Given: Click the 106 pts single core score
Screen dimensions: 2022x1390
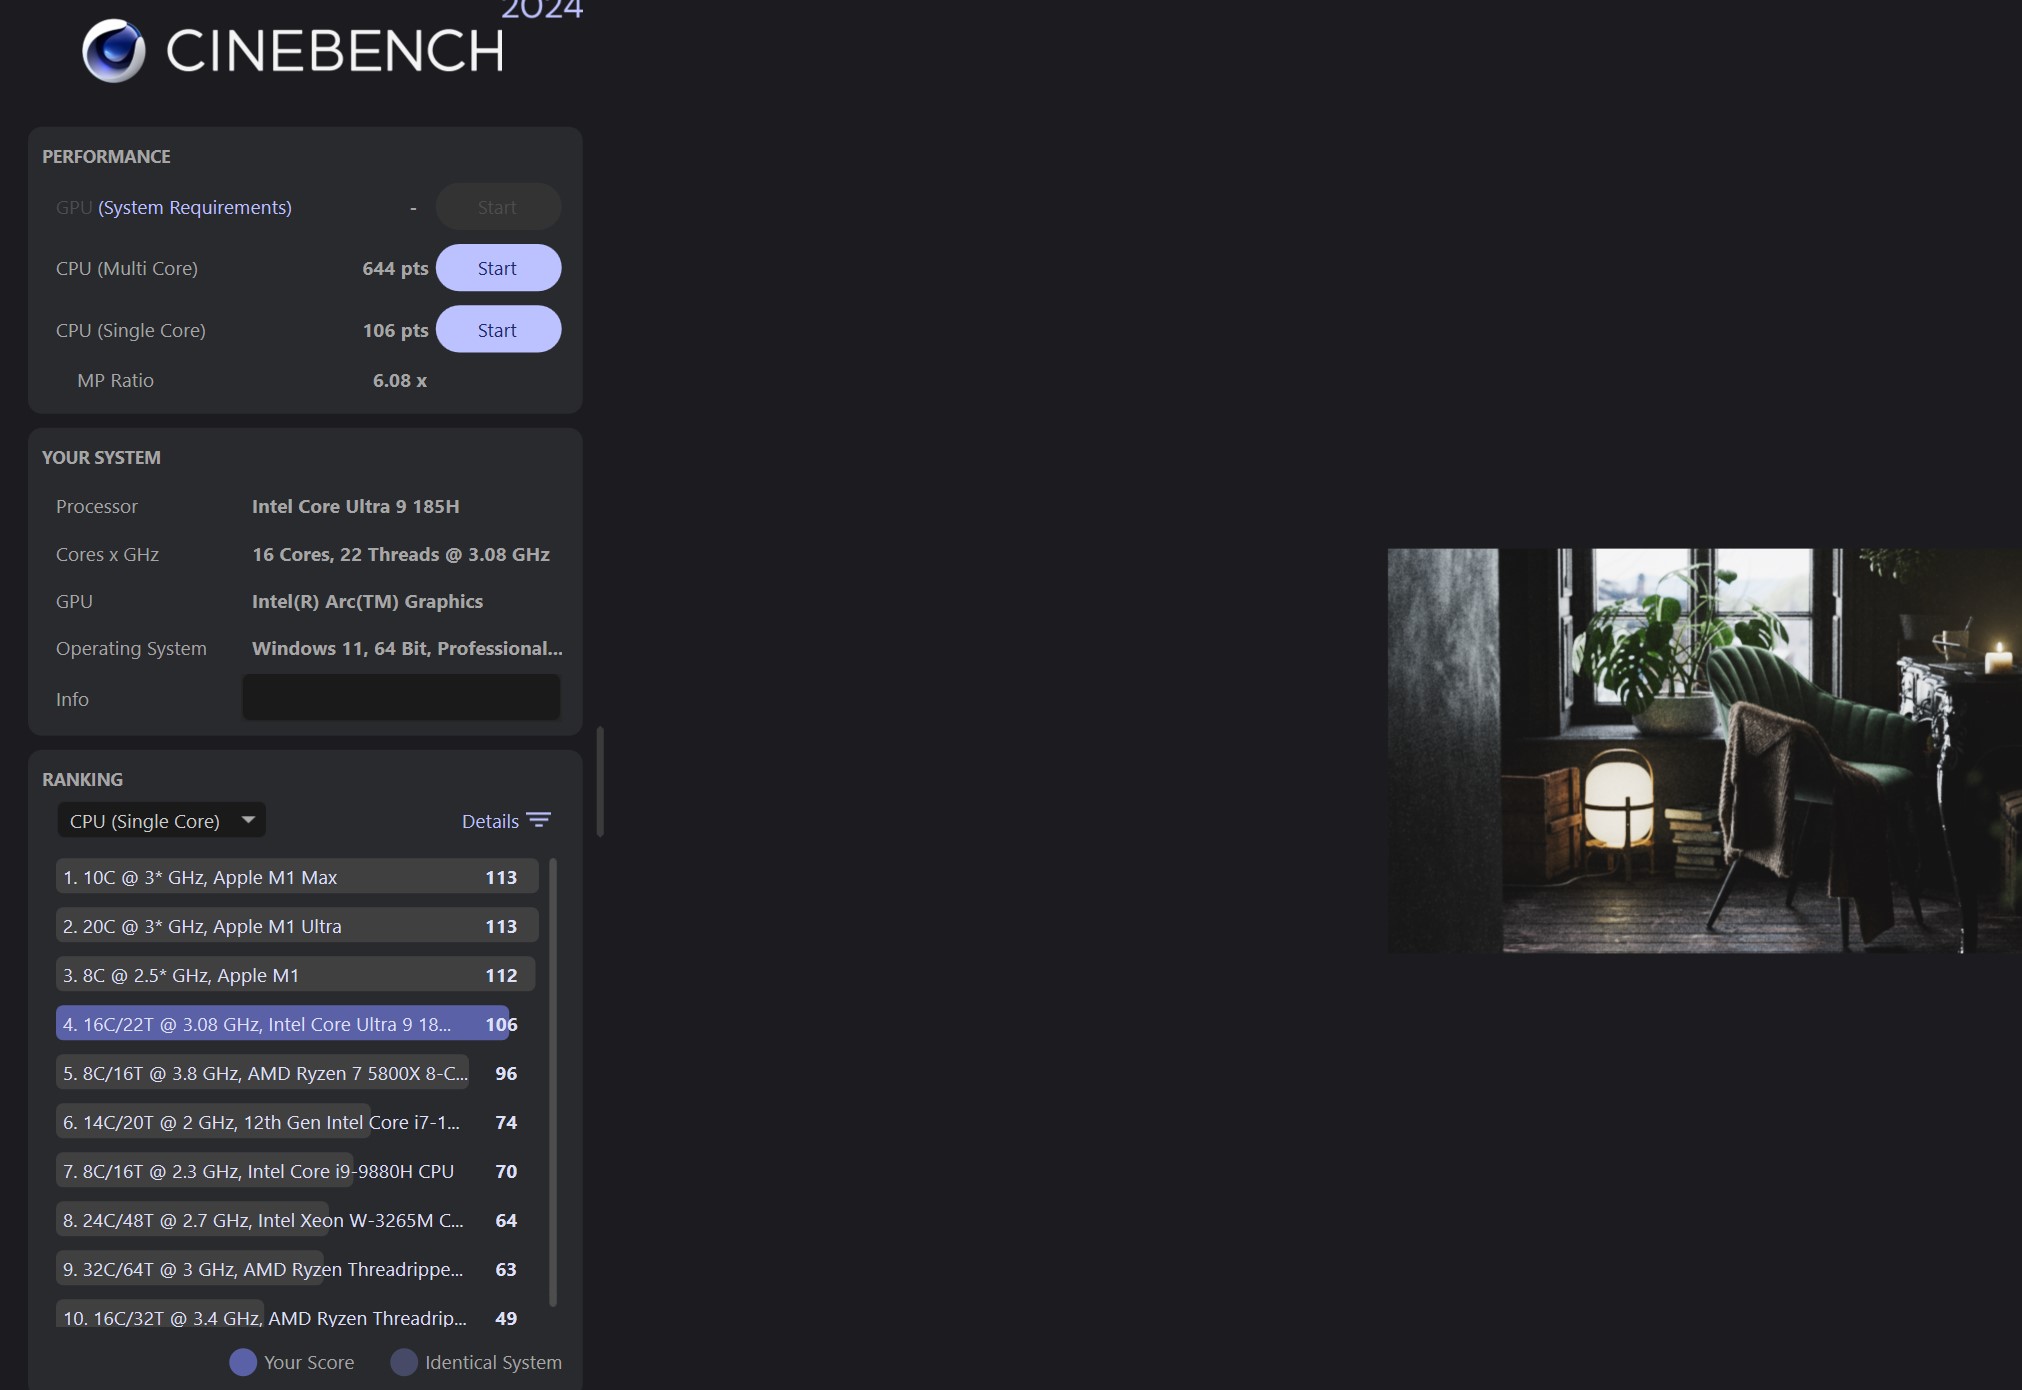Looking at the screenshot, I should 395,330.
